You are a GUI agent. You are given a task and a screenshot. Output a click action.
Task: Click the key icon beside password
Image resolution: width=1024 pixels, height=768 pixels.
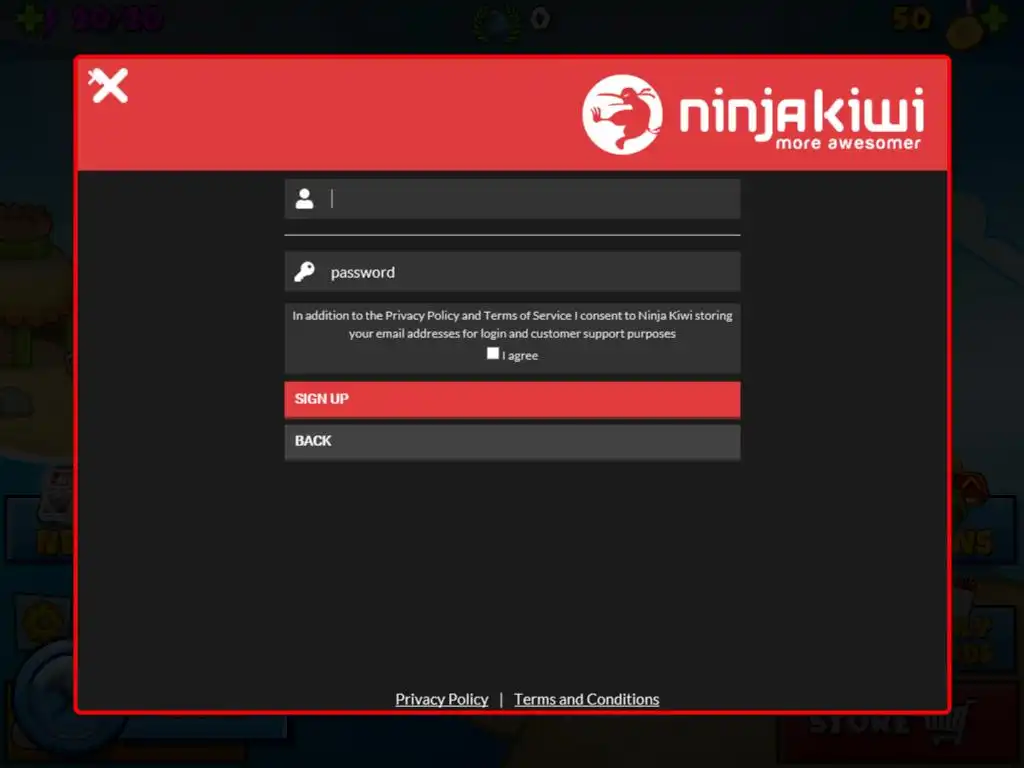tap(304, 272)
